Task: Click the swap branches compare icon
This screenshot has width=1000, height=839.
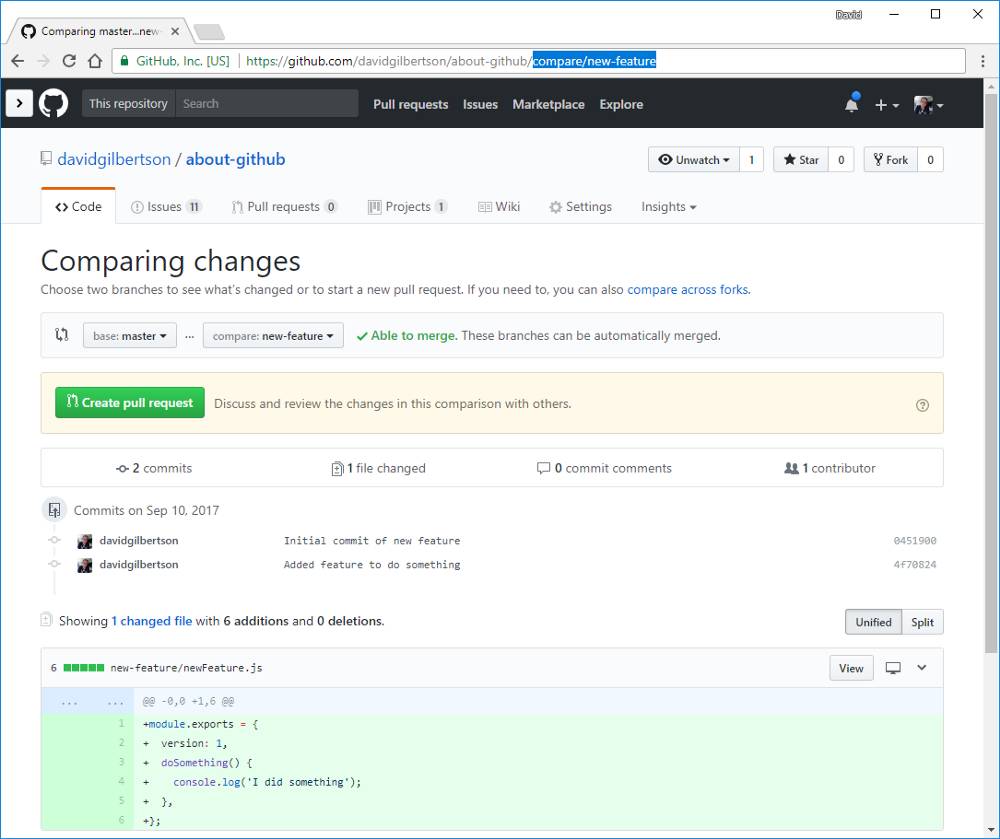Action: [62, 336]
